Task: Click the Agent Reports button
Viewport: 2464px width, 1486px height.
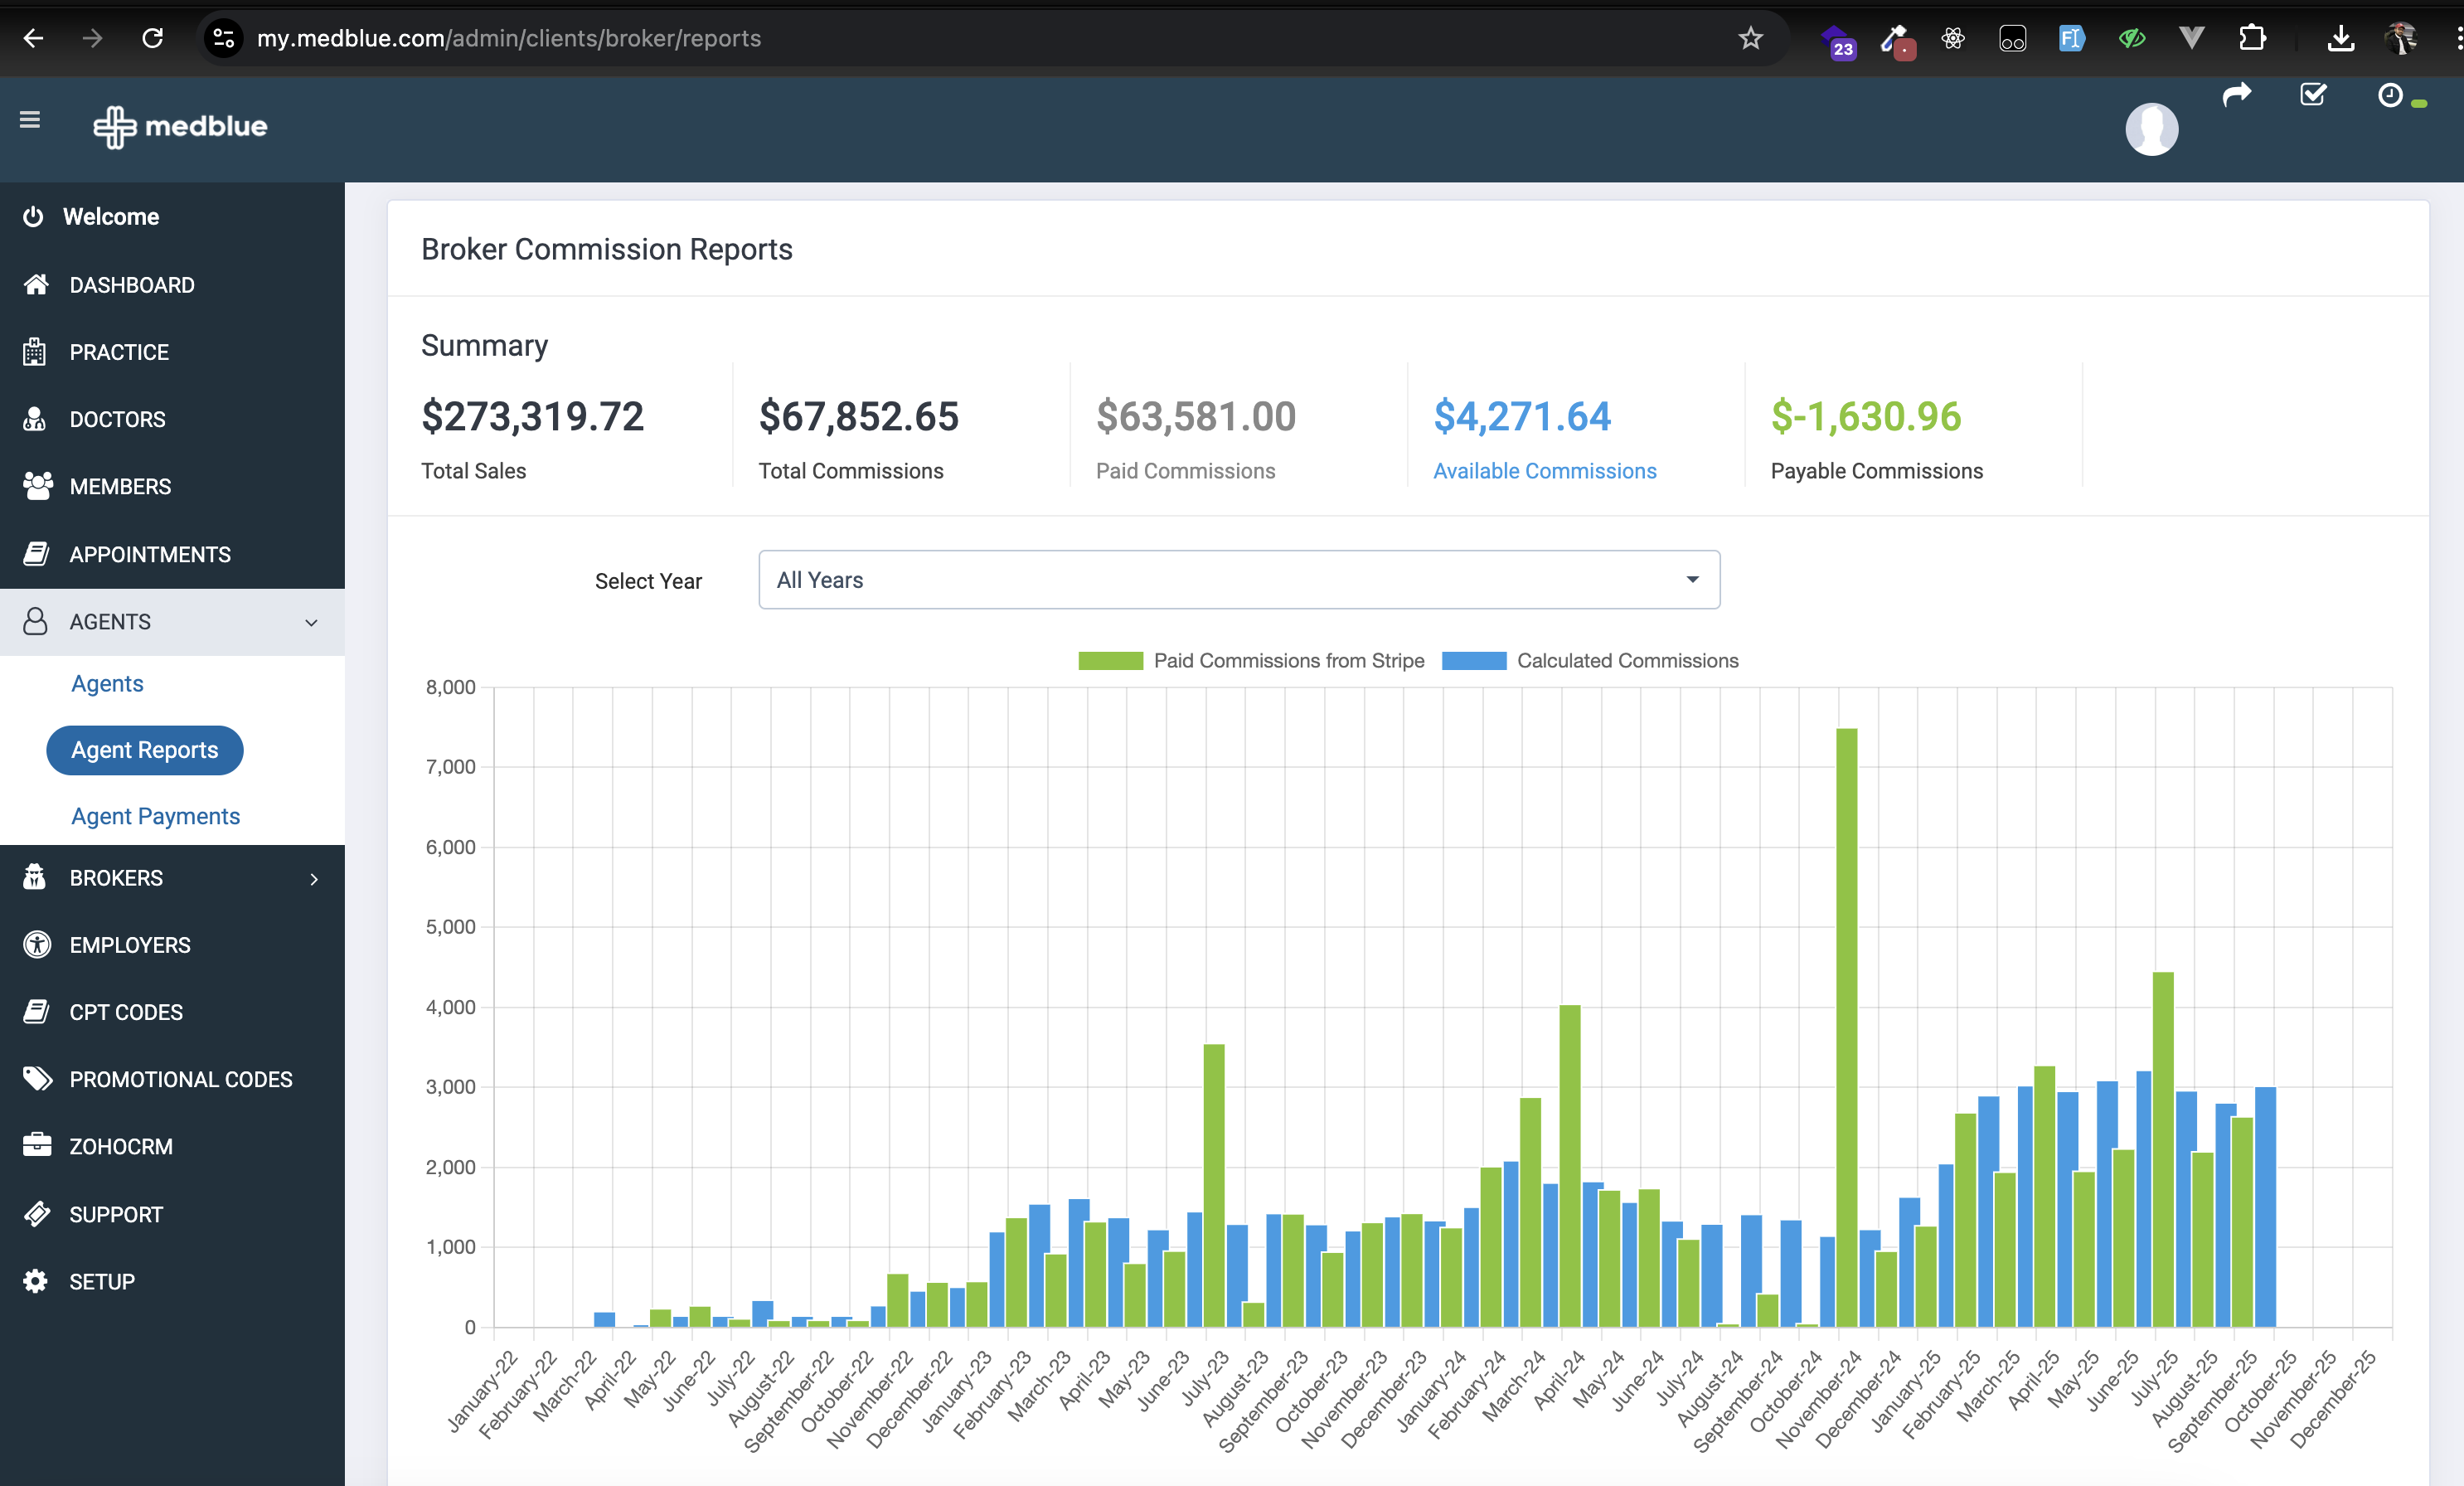Action: tap(145, 750)
